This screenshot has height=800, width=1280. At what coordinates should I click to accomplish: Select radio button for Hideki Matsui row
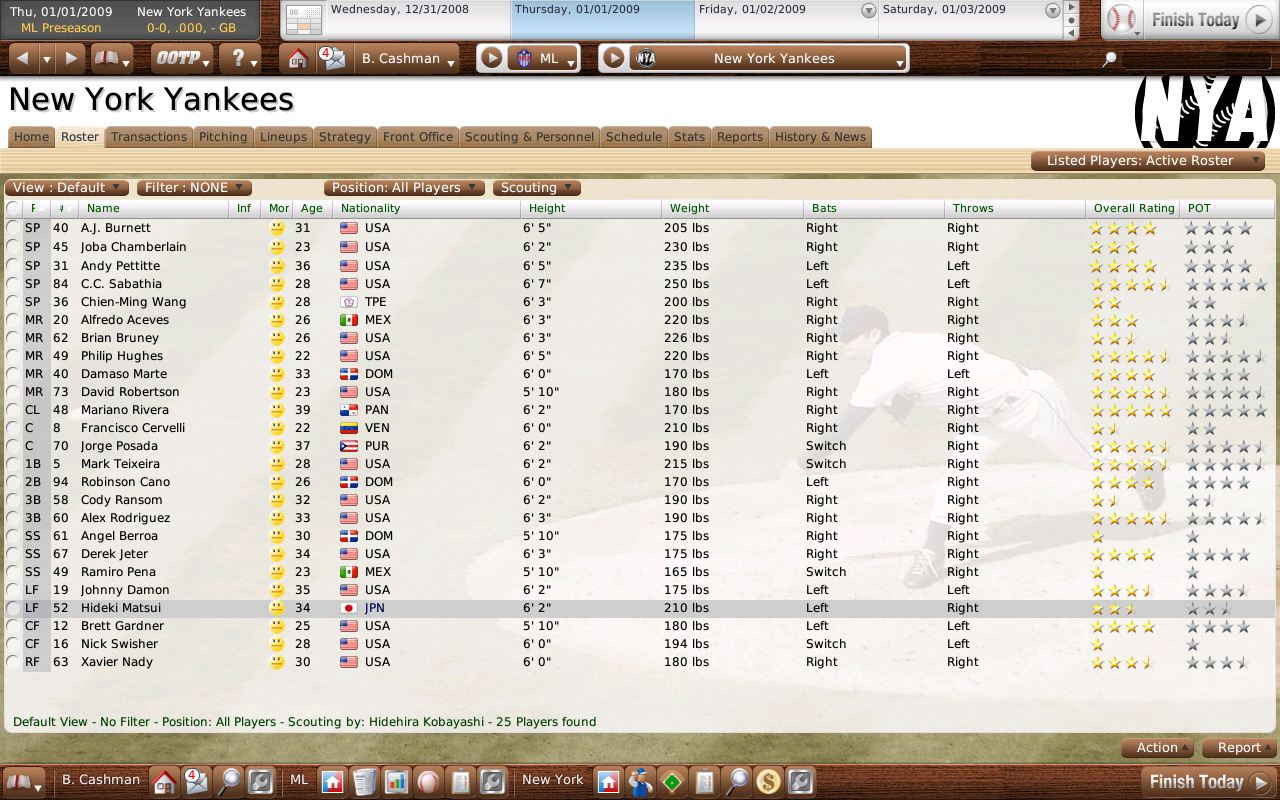point(12,608)
